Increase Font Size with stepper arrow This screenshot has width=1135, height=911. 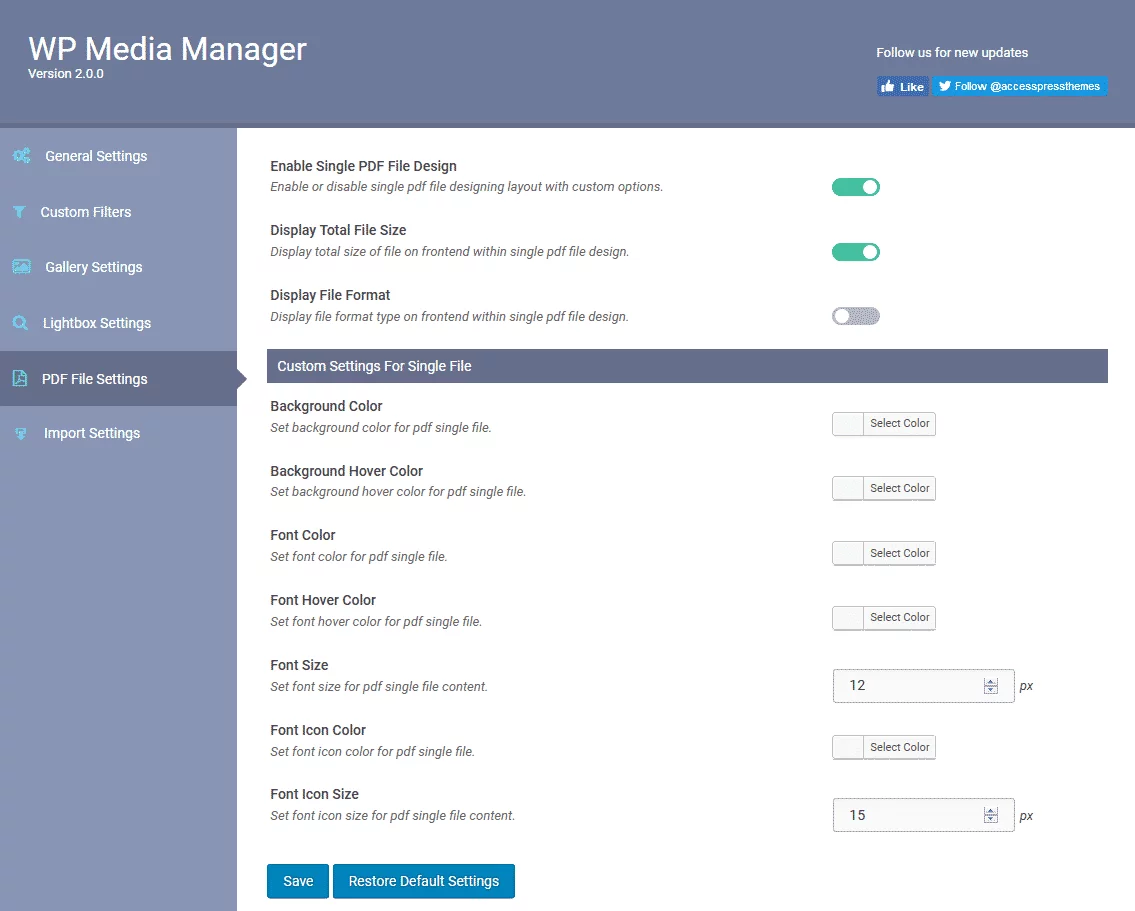(991, 682)
